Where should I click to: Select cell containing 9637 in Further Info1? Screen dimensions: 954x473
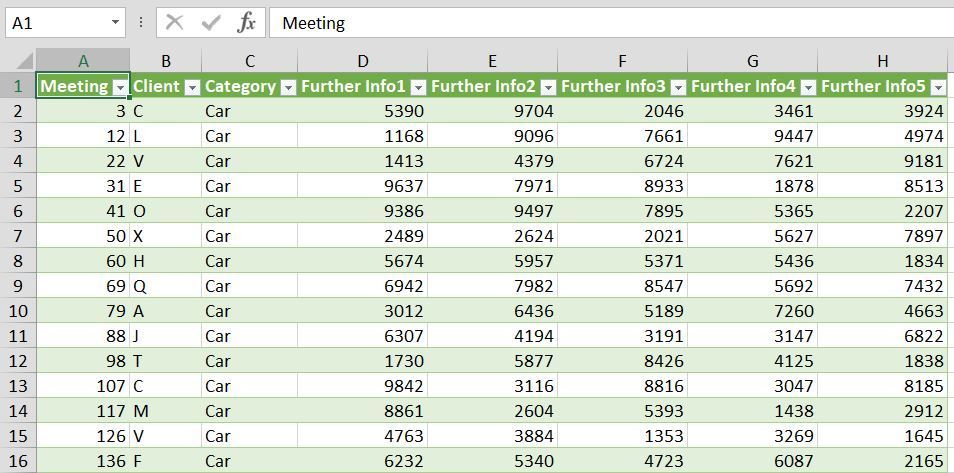(362, 186)
